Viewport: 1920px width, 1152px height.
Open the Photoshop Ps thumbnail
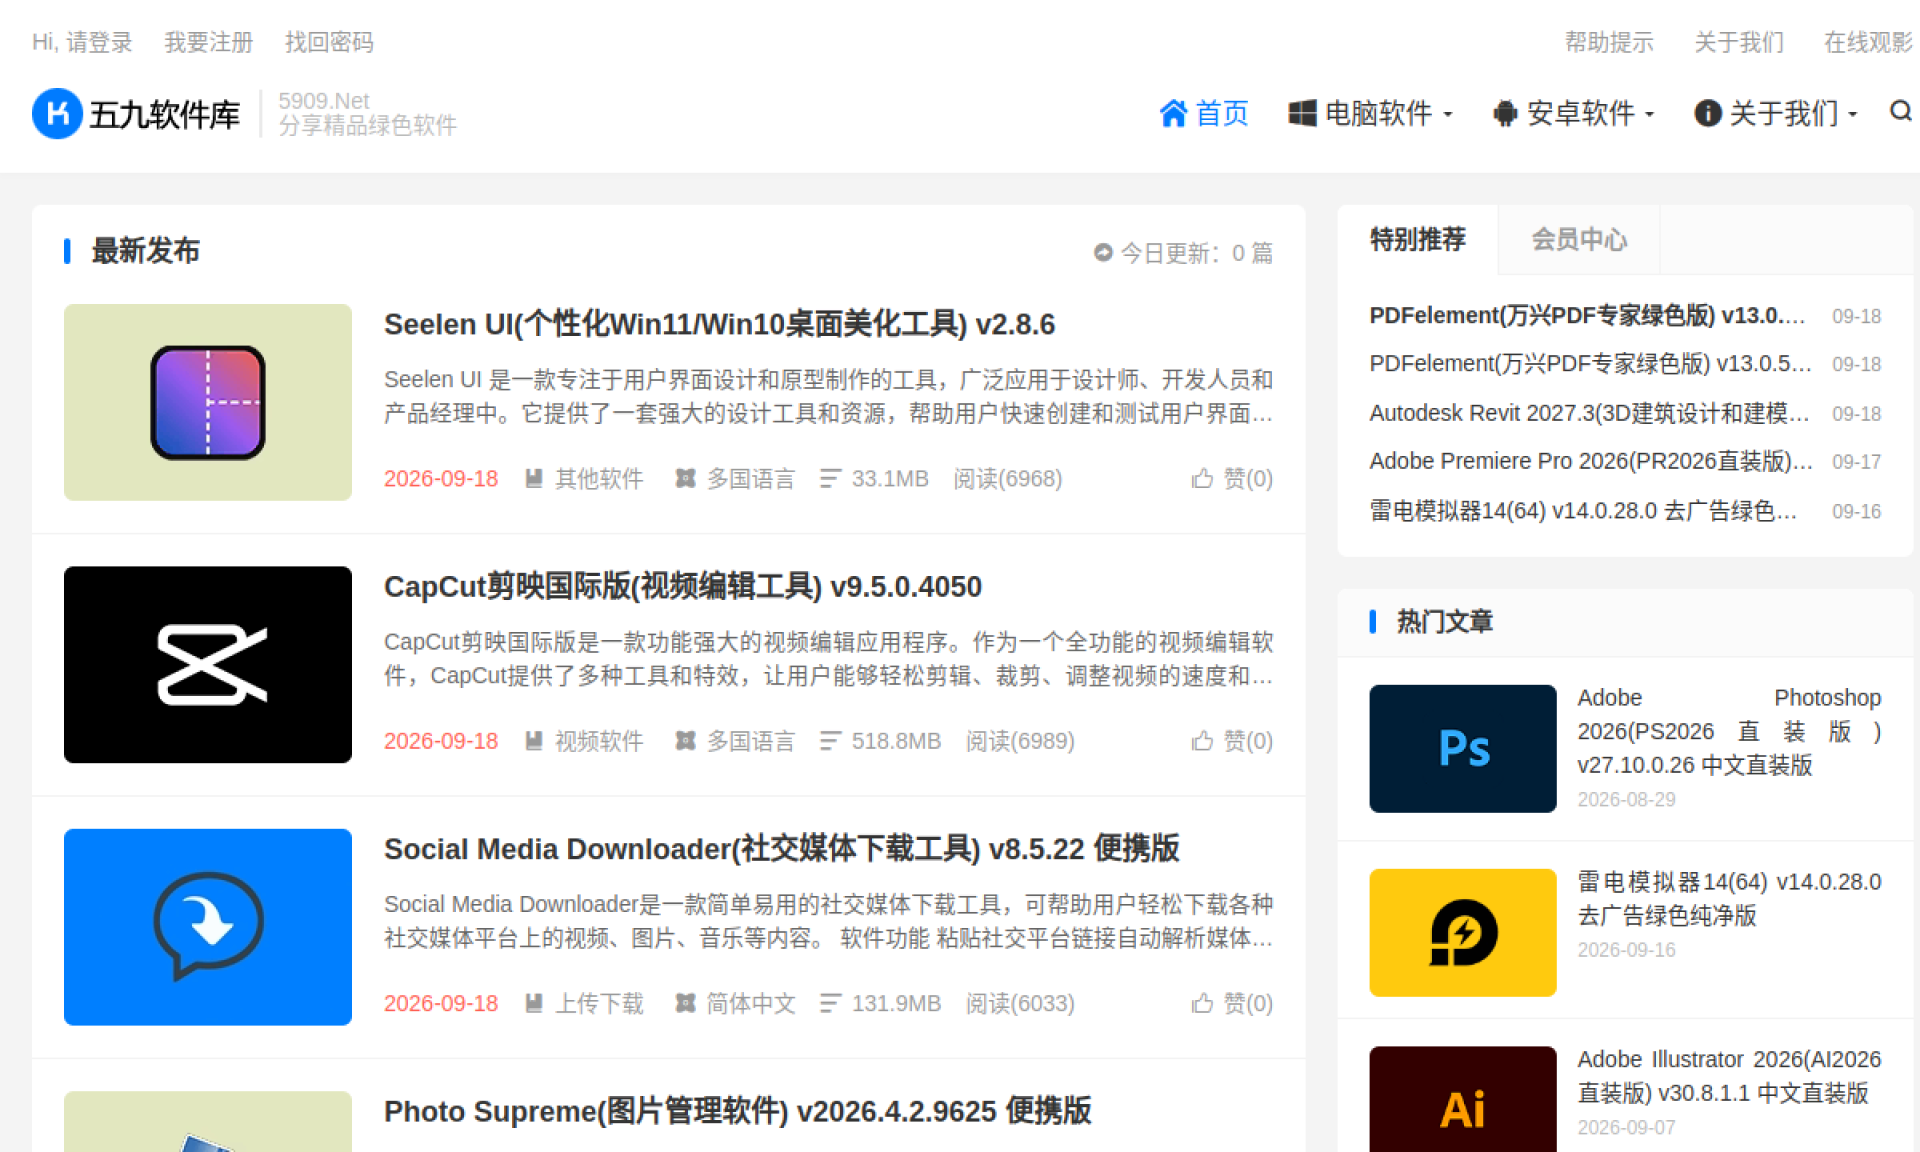(1463, 748)
